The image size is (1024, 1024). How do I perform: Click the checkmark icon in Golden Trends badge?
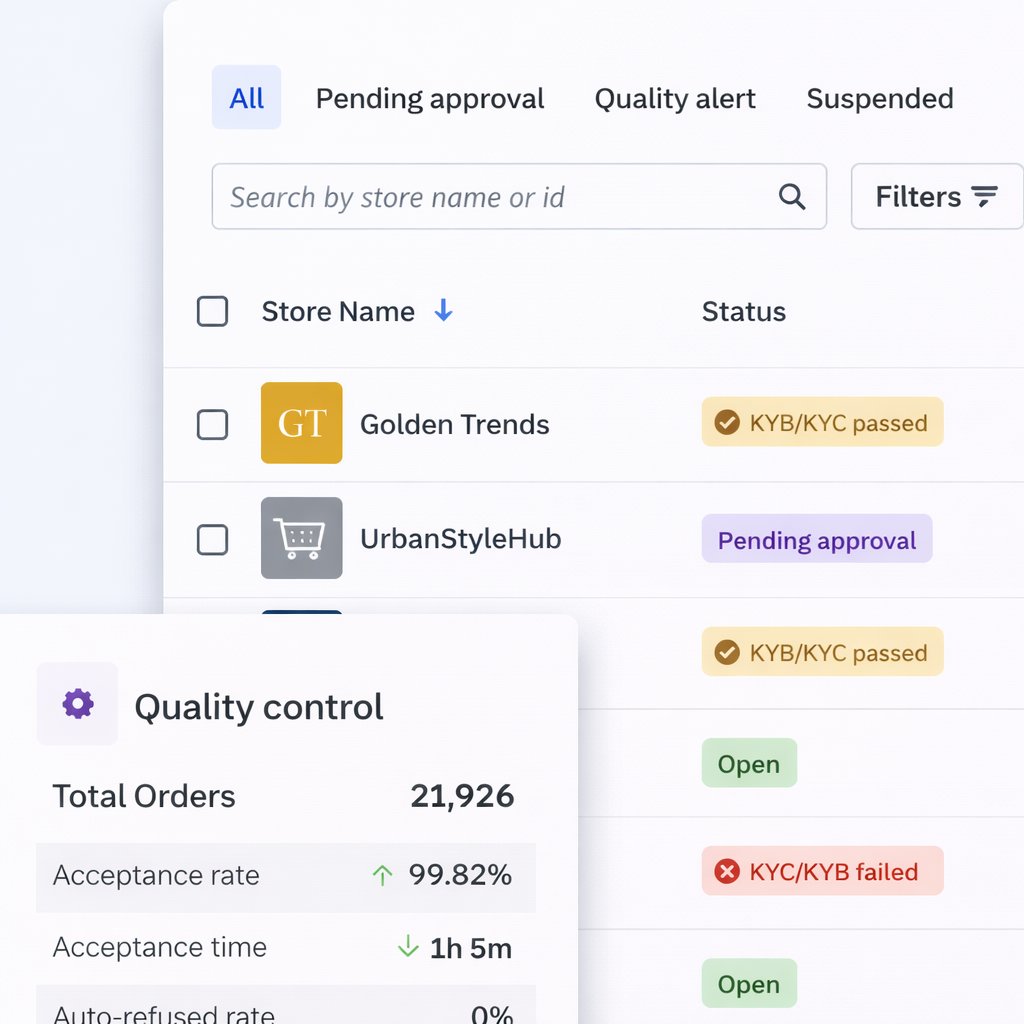[x=727, y=423]
